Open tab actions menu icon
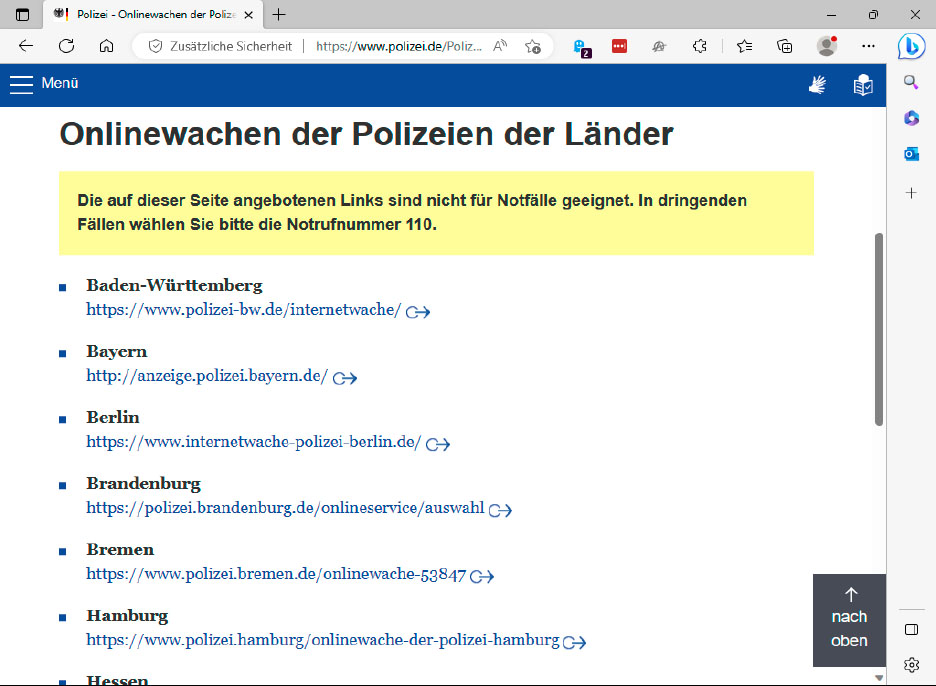936x686 pixels. click(22, 14)
